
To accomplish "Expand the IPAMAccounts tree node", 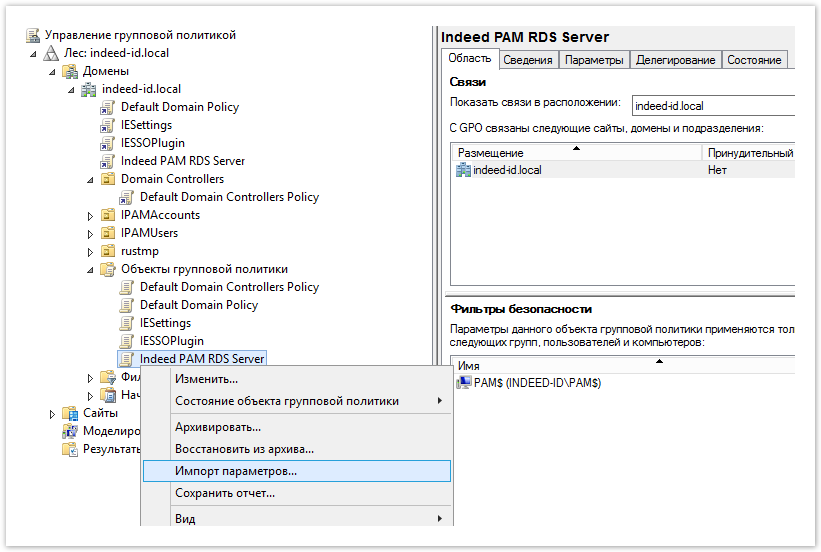I will click(x=90, y=215).
